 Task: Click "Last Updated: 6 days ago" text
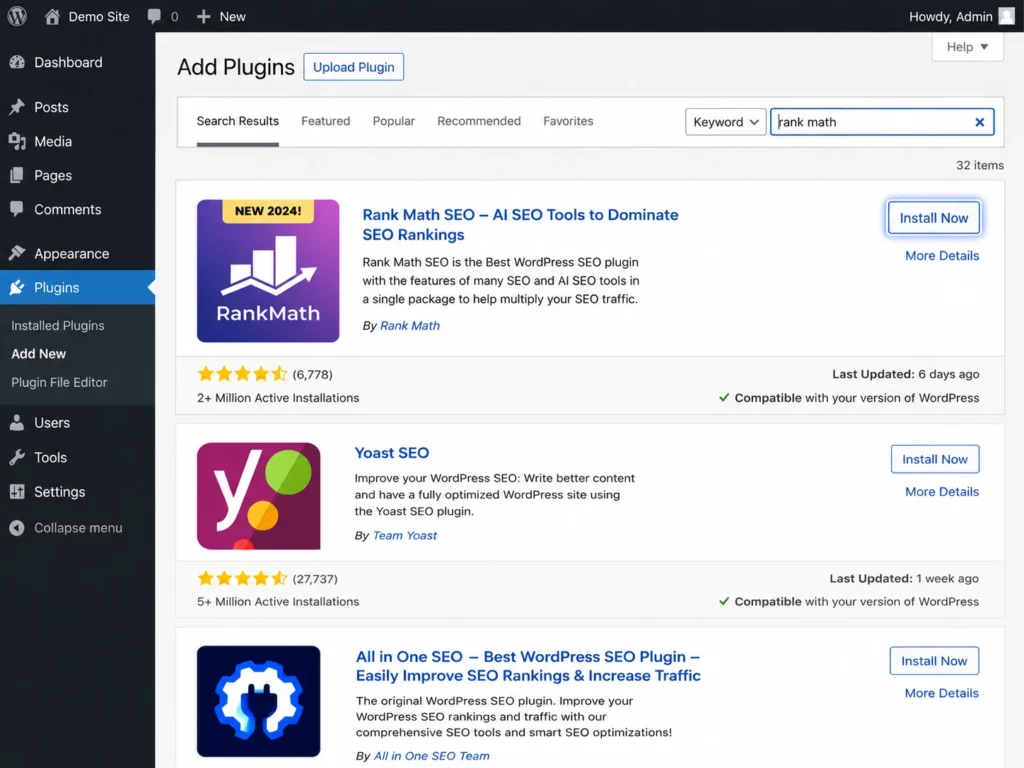(x=905, y=374)
